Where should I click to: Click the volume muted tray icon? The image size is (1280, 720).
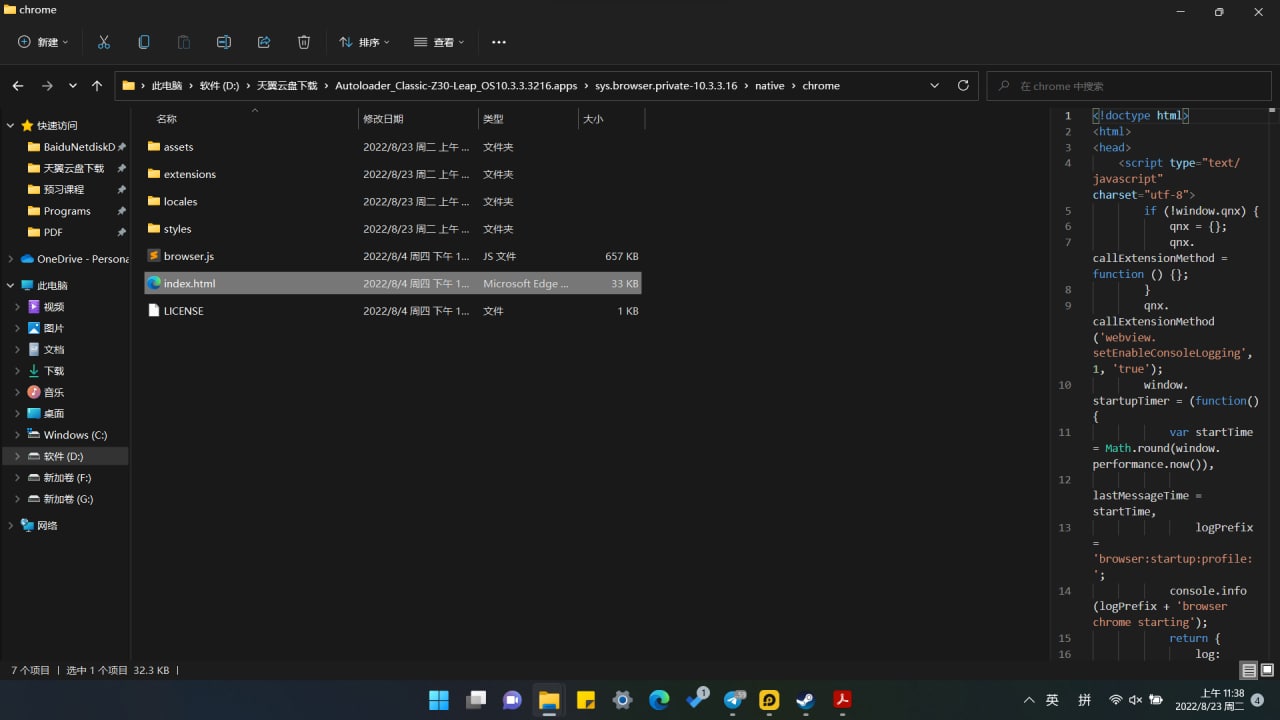coord(1136,700)
